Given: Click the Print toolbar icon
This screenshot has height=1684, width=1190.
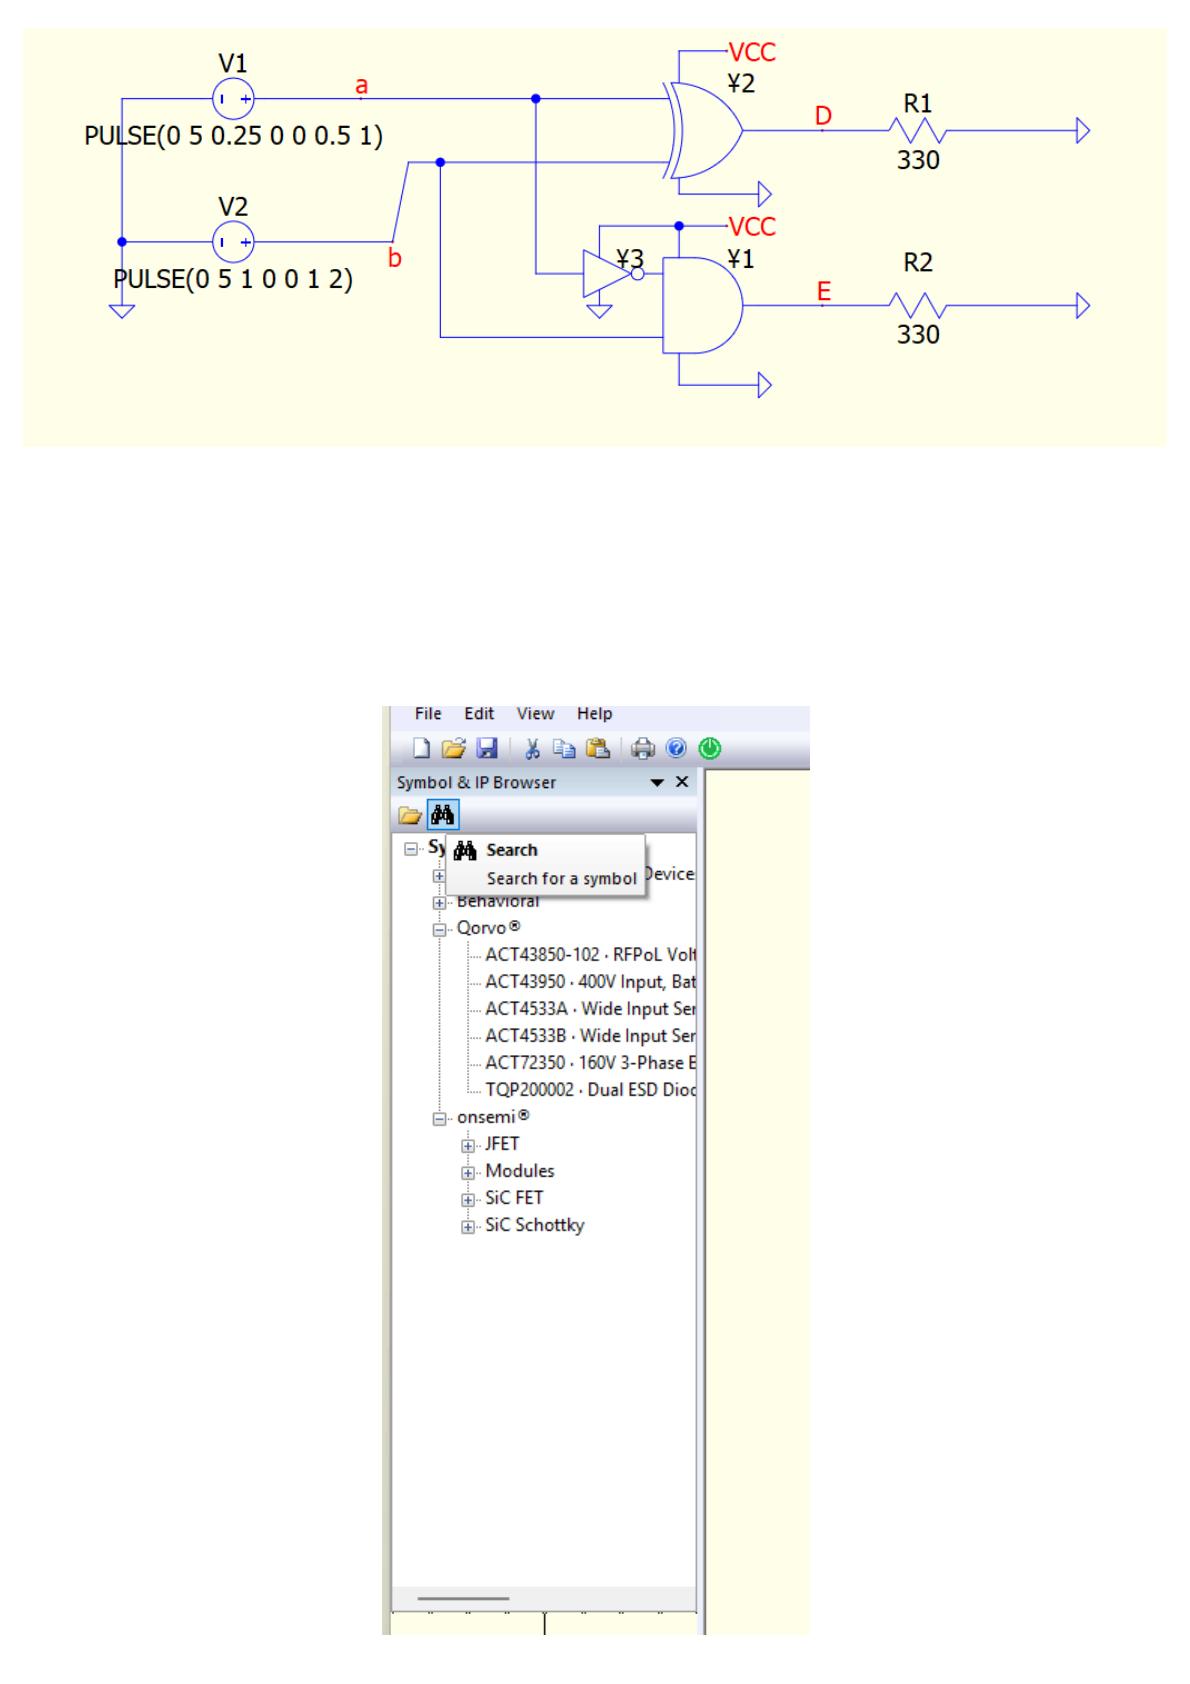Looking at the screenshot, I should (x=645, y=748).
